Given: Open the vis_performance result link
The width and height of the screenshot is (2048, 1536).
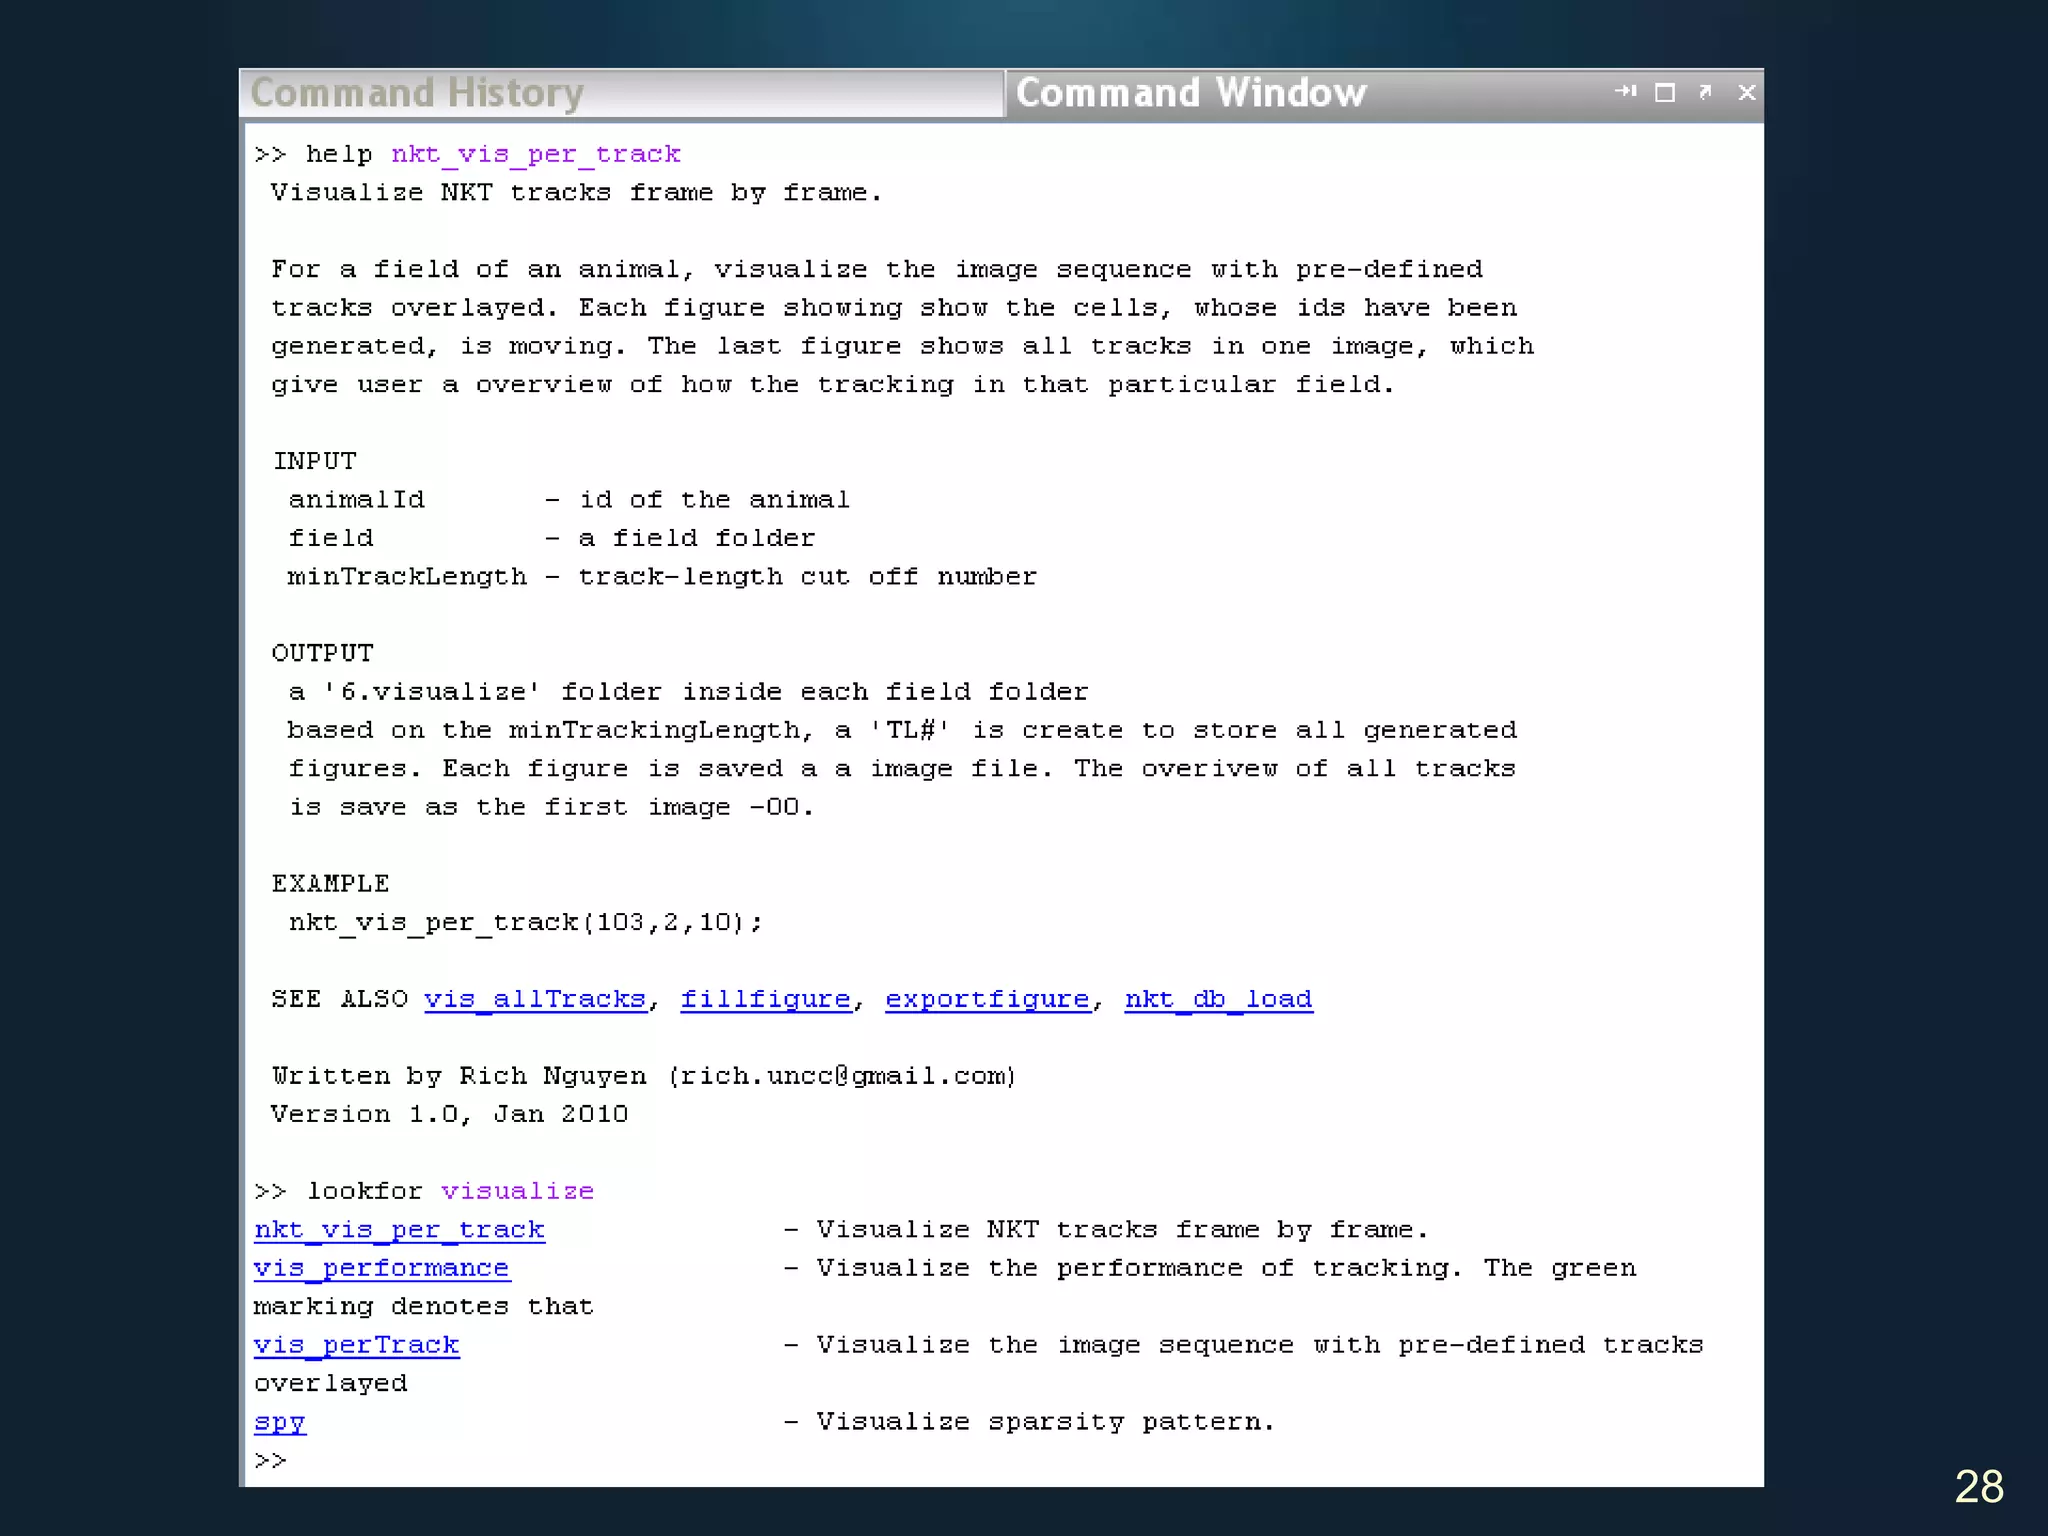Looking at the screenshot, I should [381, 1268].
